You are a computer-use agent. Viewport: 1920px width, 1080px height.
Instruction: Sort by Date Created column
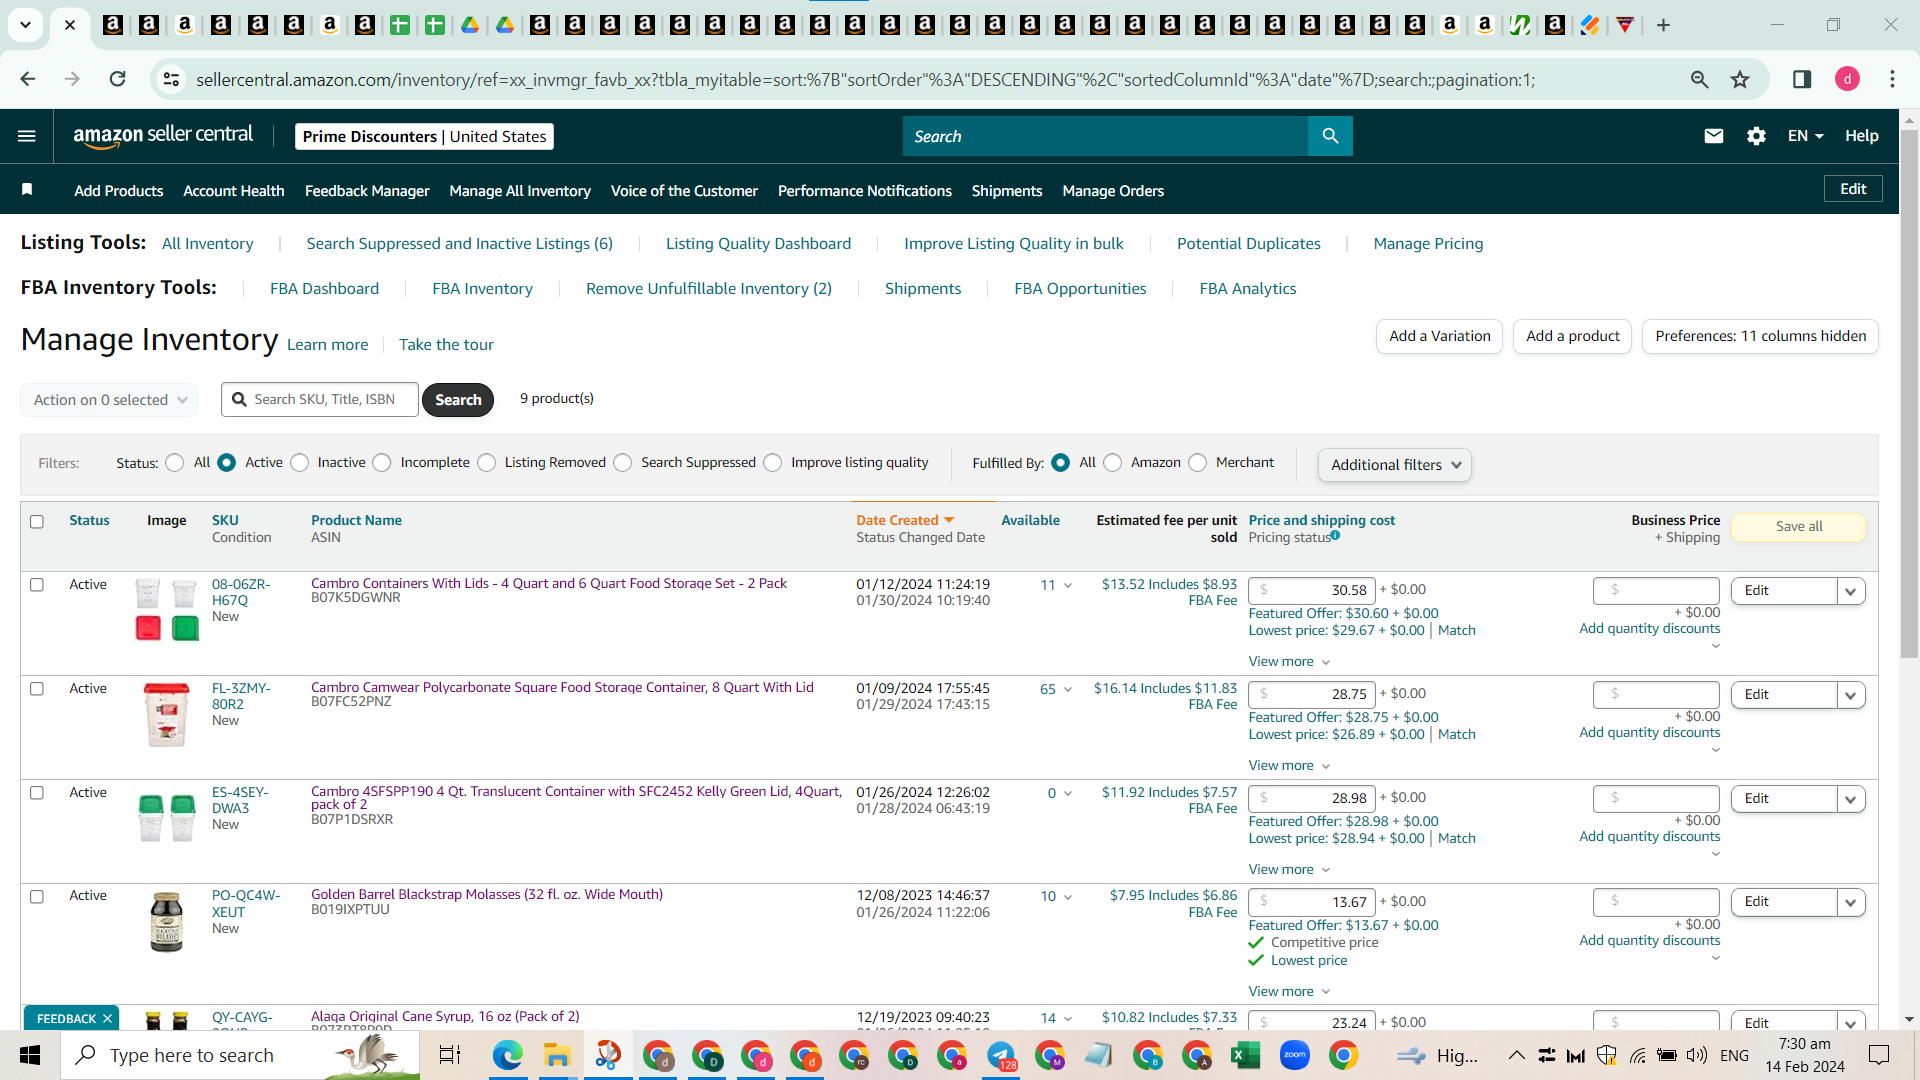[x=905, y=520]
